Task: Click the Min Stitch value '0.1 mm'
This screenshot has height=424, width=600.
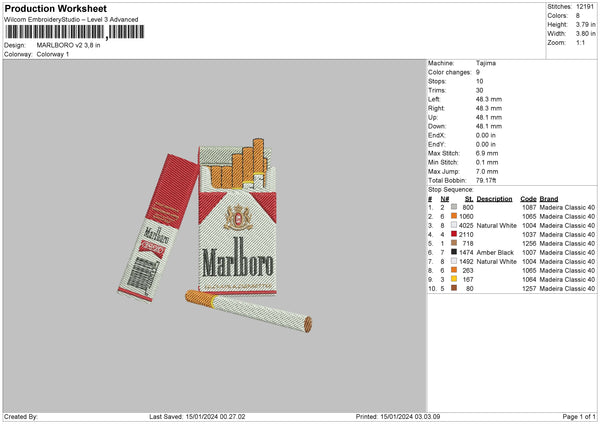Action: tap(487, 162)
